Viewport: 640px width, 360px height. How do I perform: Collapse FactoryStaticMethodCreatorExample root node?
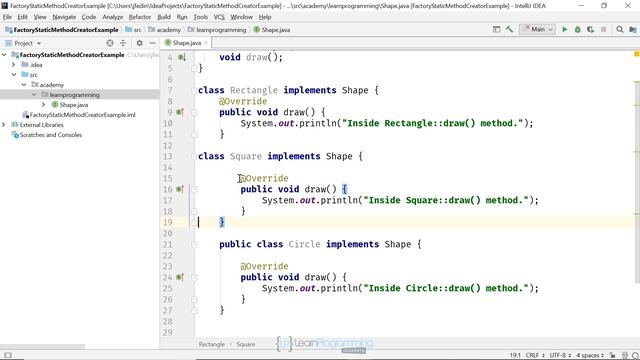(x=4, y=55)
